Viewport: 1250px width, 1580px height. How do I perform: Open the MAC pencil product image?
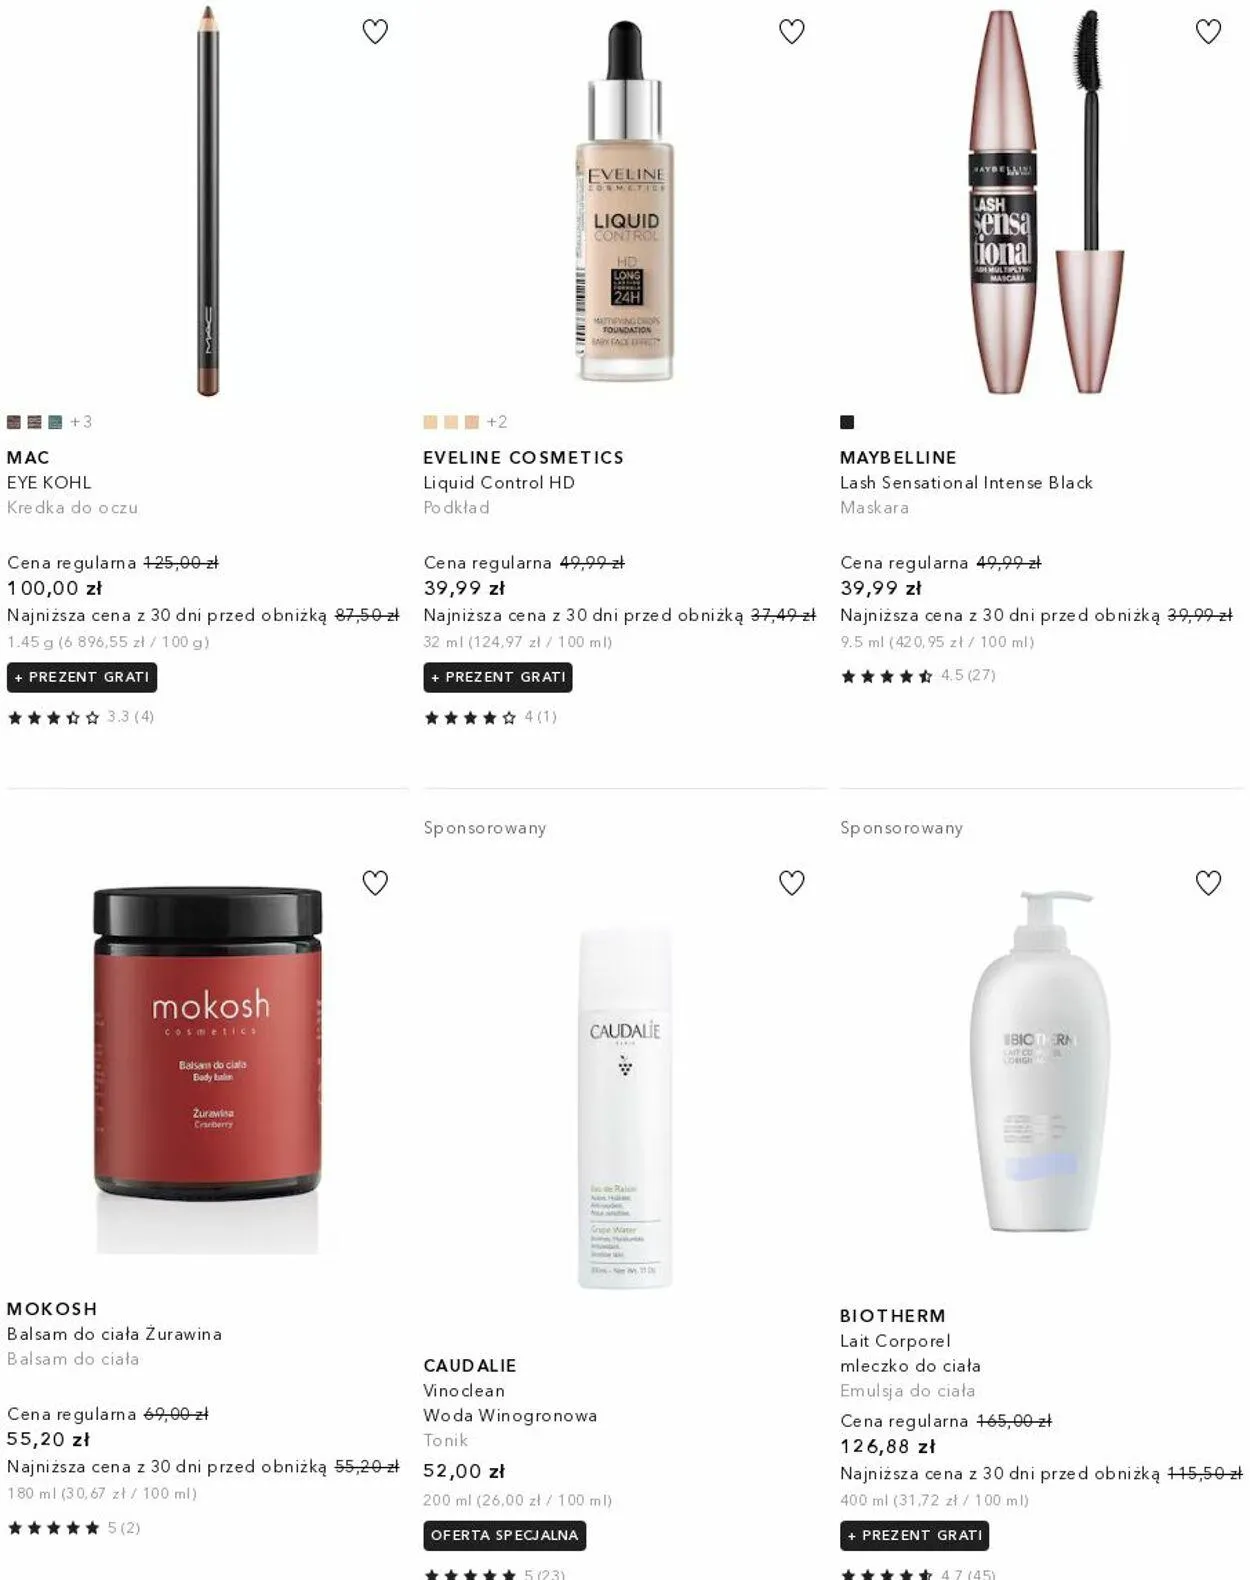tap(208, 200)
